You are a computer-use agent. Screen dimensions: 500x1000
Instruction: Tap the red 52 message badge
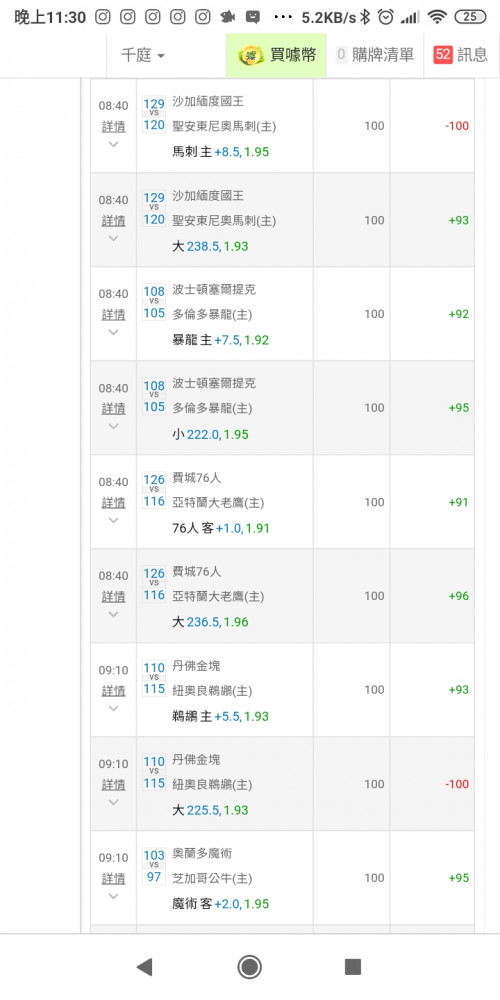(x=443, y=55)
